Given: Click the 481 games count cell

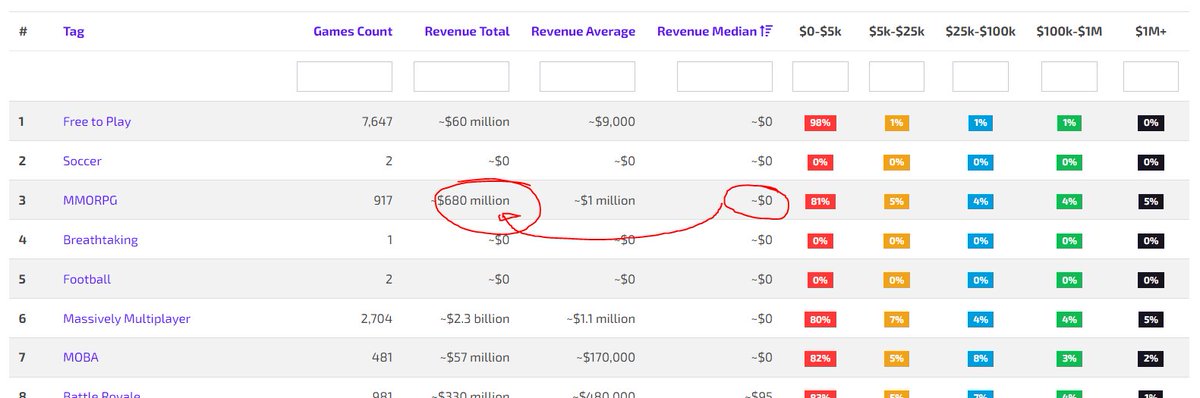Looking at the screenshot, I should (382, 358).
